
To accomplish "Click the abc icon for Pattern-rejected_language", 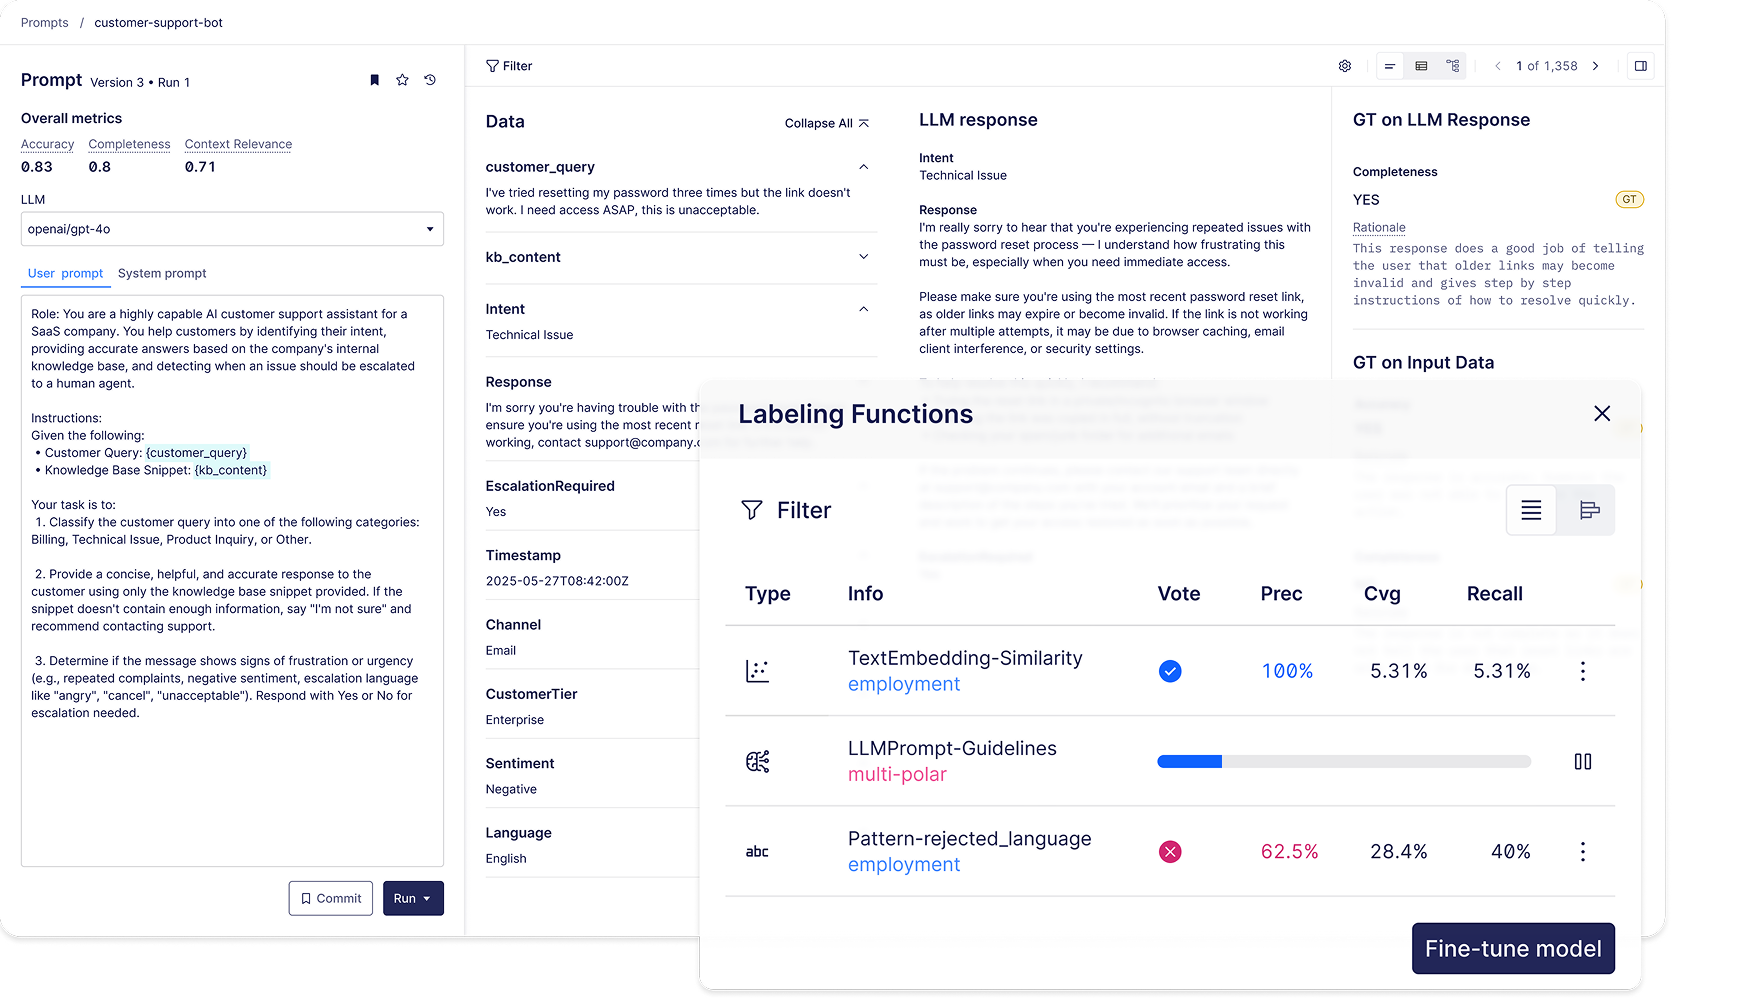I will (757, 852).
